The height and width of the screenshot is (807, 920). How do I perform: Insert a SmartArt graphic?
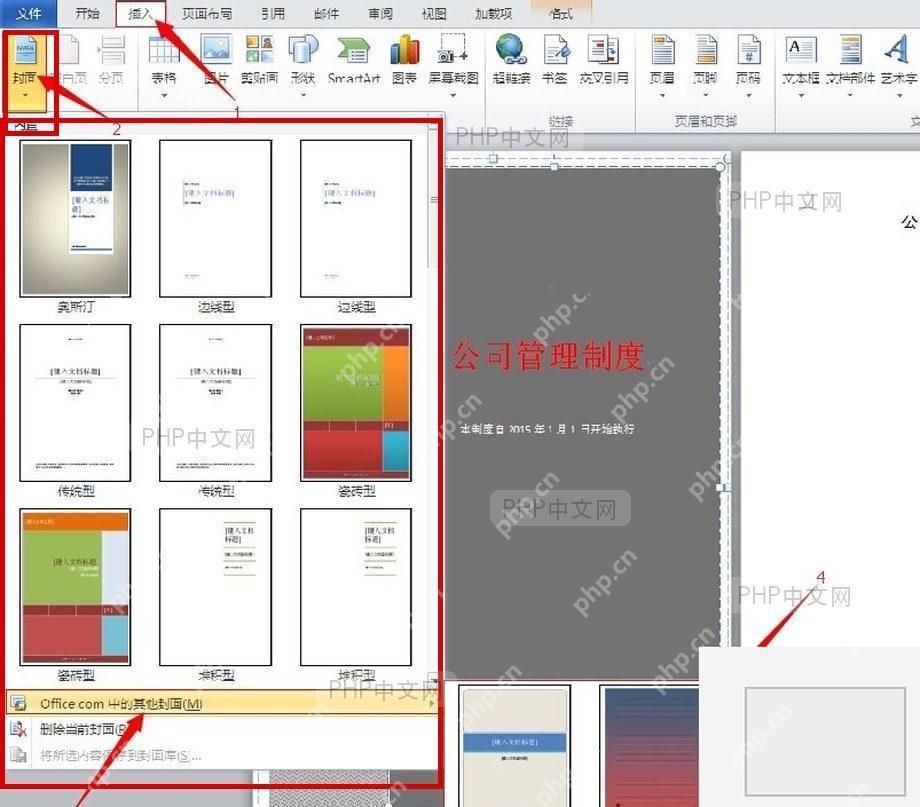pyautogui.click(x=354, y=60)
